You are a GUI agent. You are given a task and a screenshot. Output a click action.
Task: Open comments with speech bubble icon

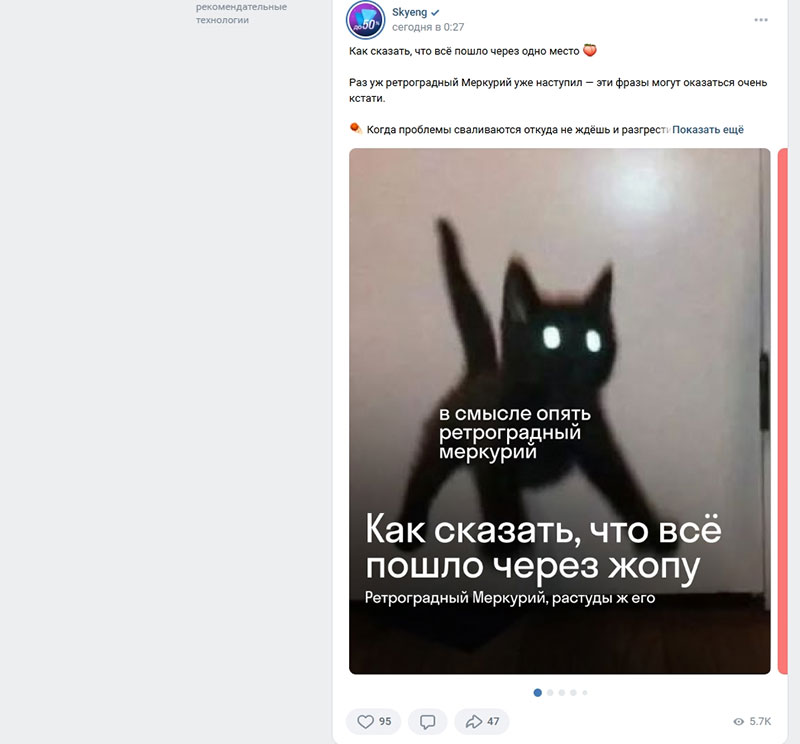pyautogui.click(x=428, y=721)
